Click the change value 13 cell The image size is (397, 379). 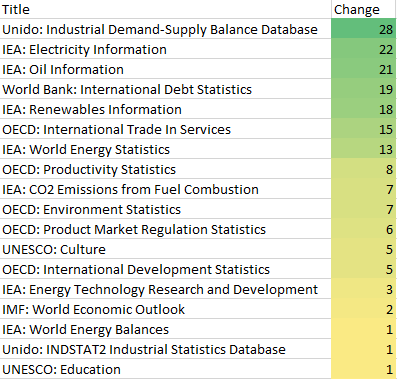point(364,149)
